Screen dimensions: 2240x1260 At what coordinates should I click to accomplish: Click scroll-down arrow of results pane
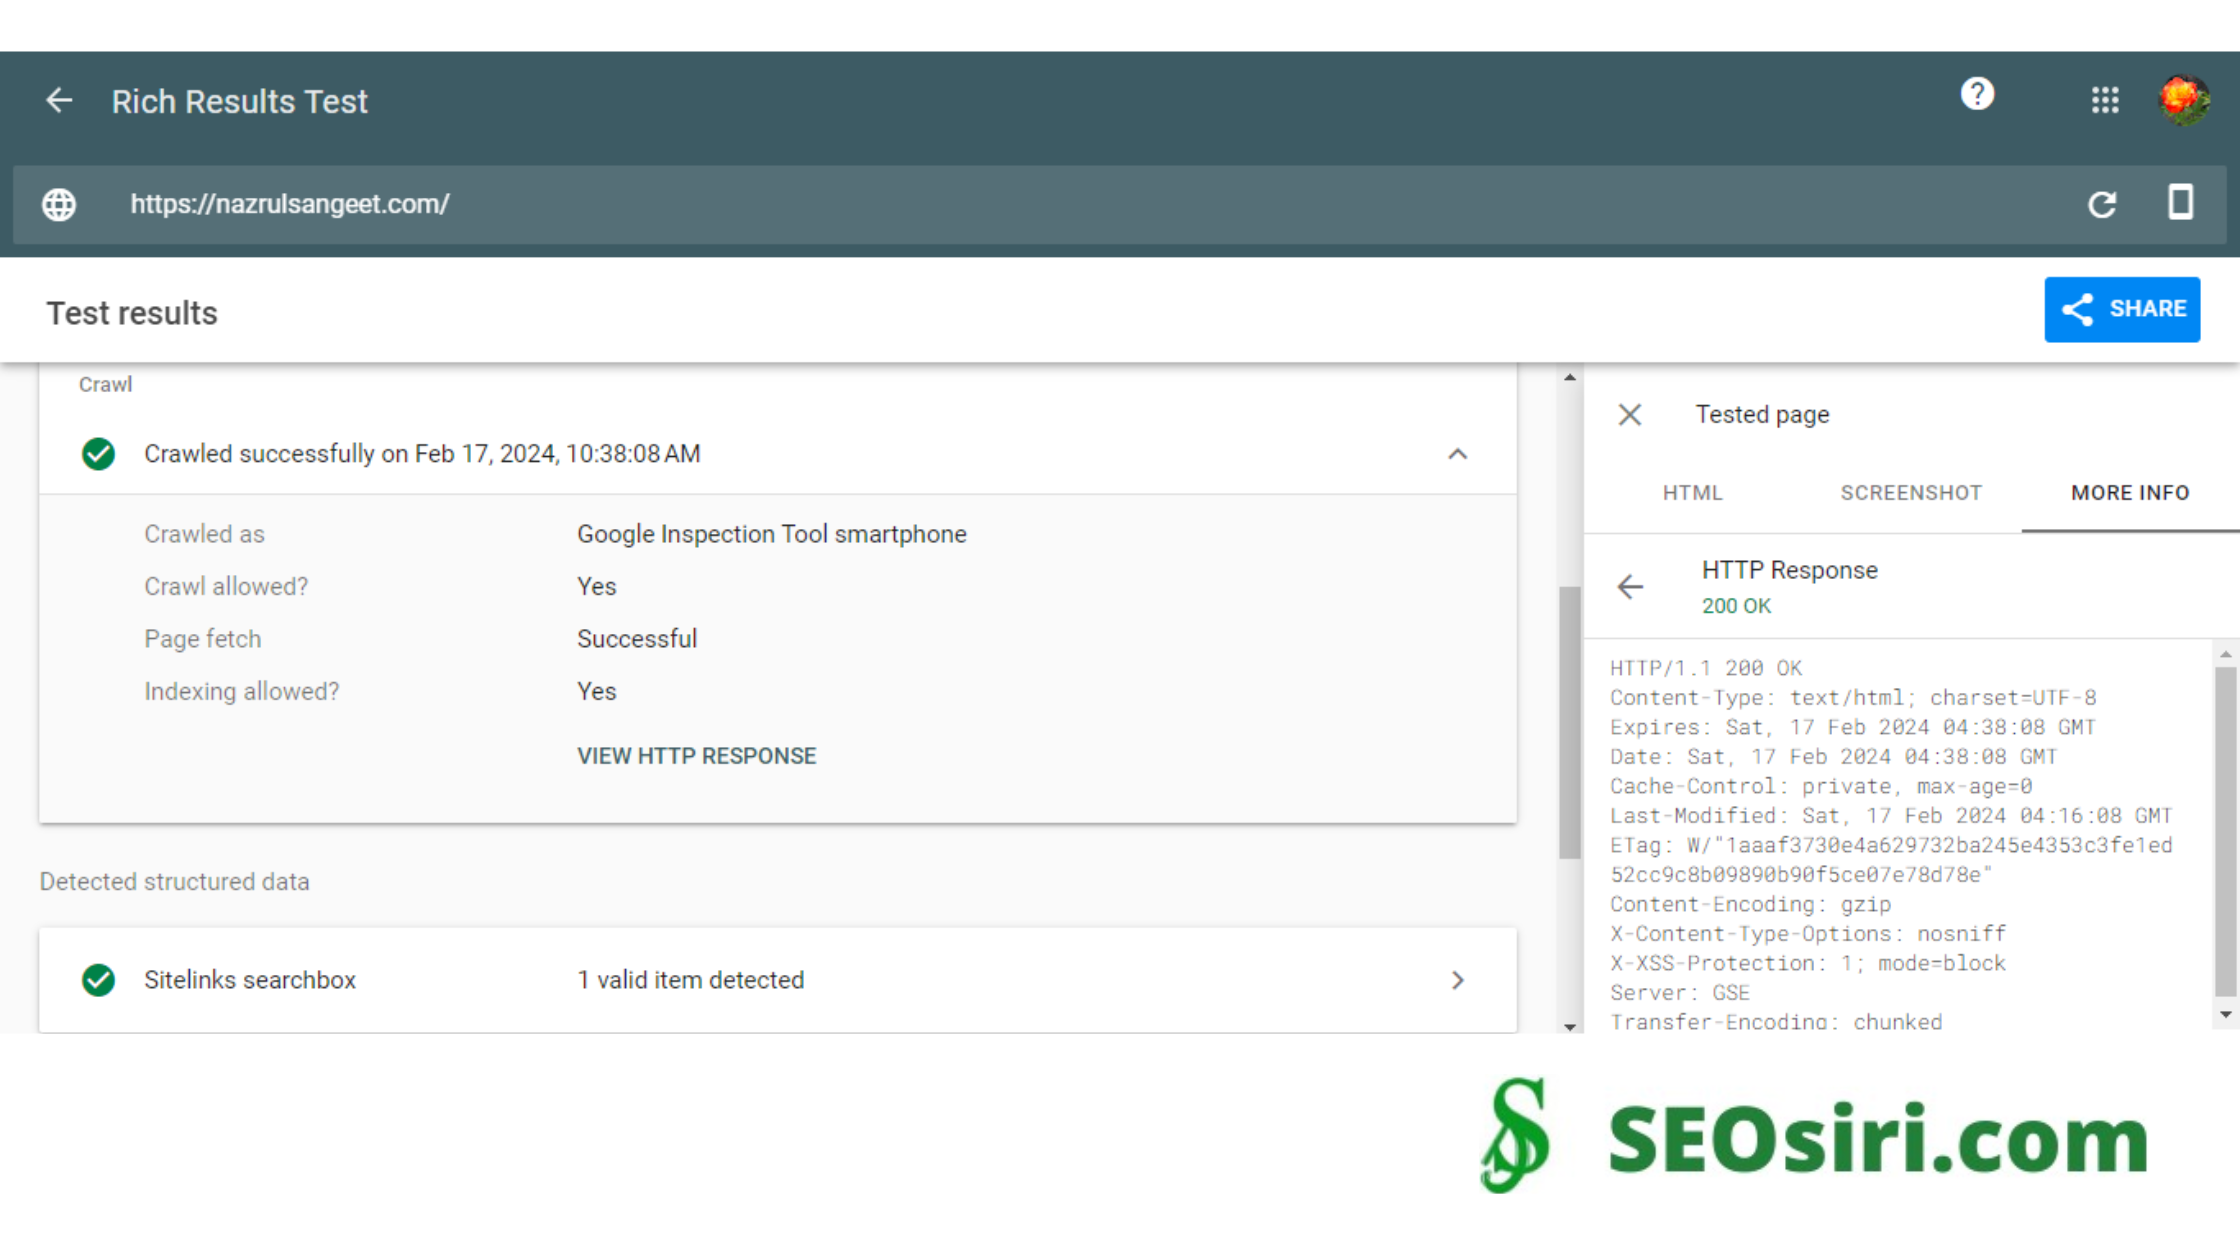click(1570, 1027)
